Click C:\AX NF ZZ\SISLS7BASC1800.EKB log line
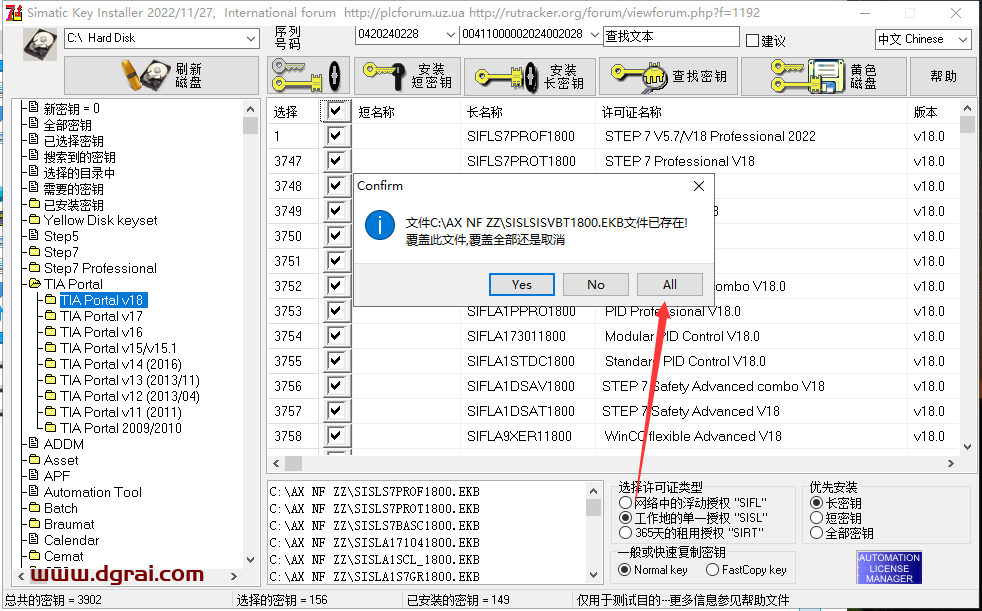 [x=375, y=526]
